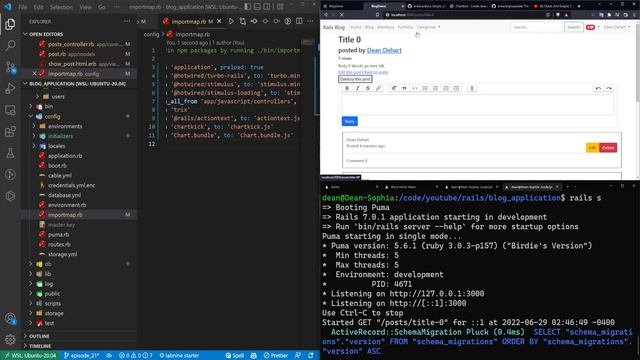Screen dimensions: 640x360
Task: Open routes.rb in the Explorer tree
Action: [59, 244]
